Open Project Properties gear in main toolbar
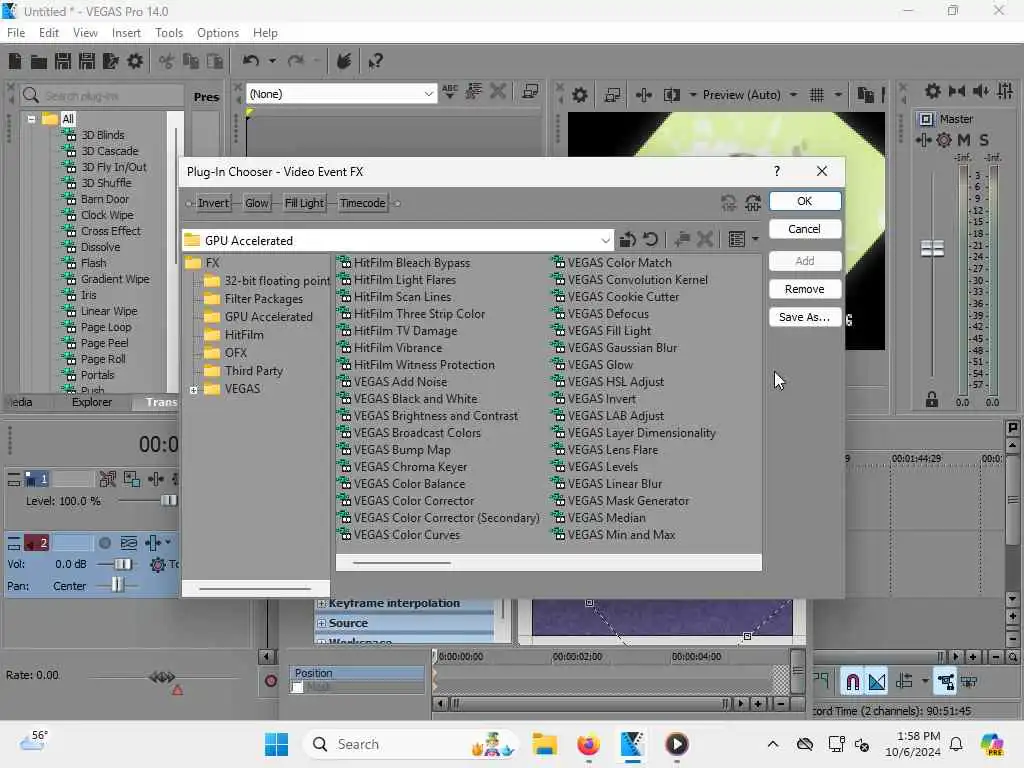The width and height of the screenshot is (1024, 768). point(135,61)
